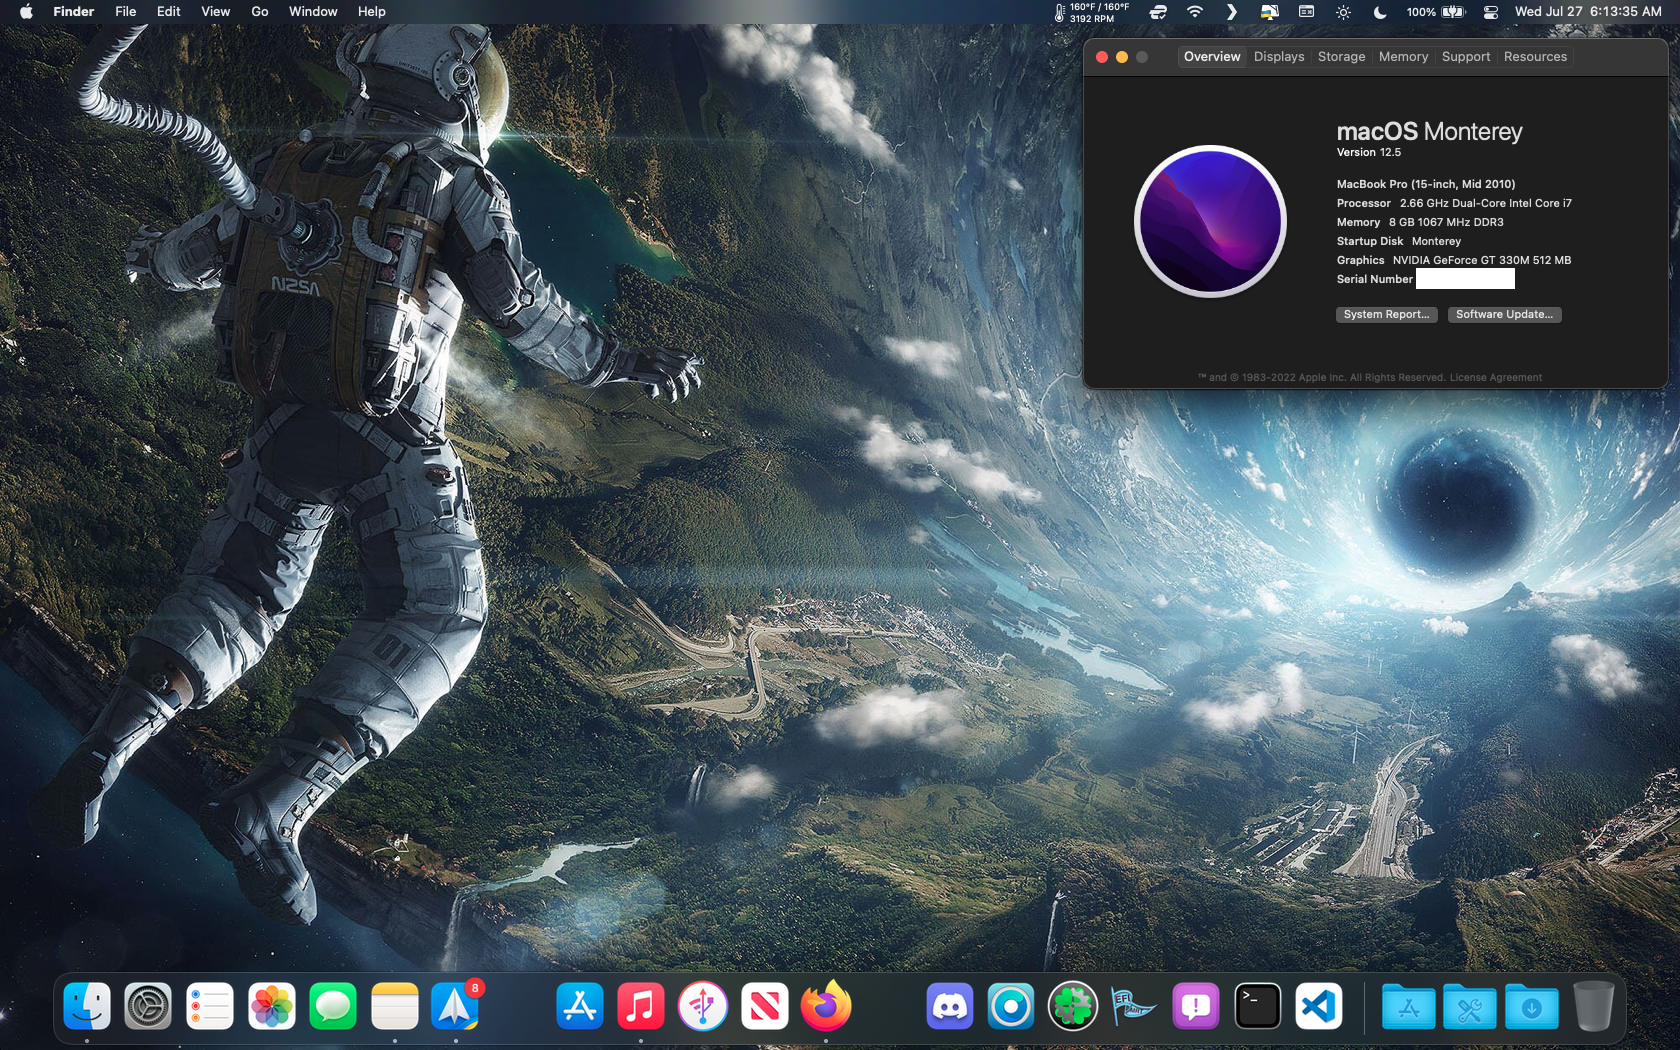Image resolution: width=1680 pixels, height=1050 pixels.
Task: Switch to the Storage tab
Action: (1341, 57)
